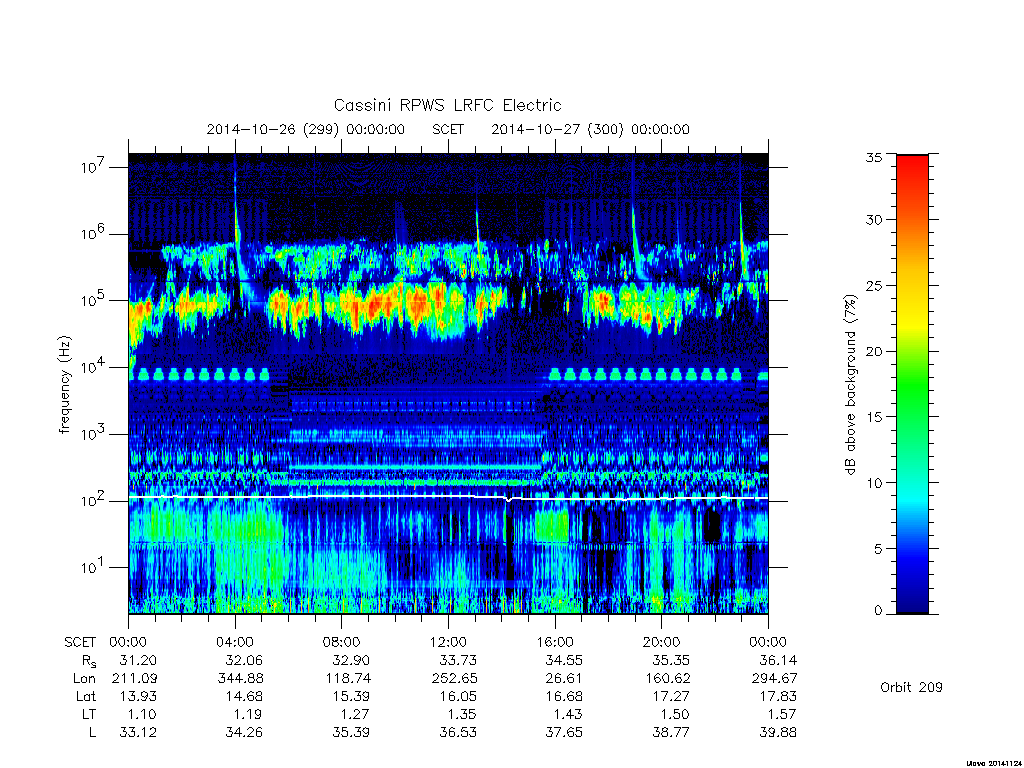Click the footer stamp 'Uiowa 20141124'
This screenshot has width=1024, height=768.
coord(993,763)
